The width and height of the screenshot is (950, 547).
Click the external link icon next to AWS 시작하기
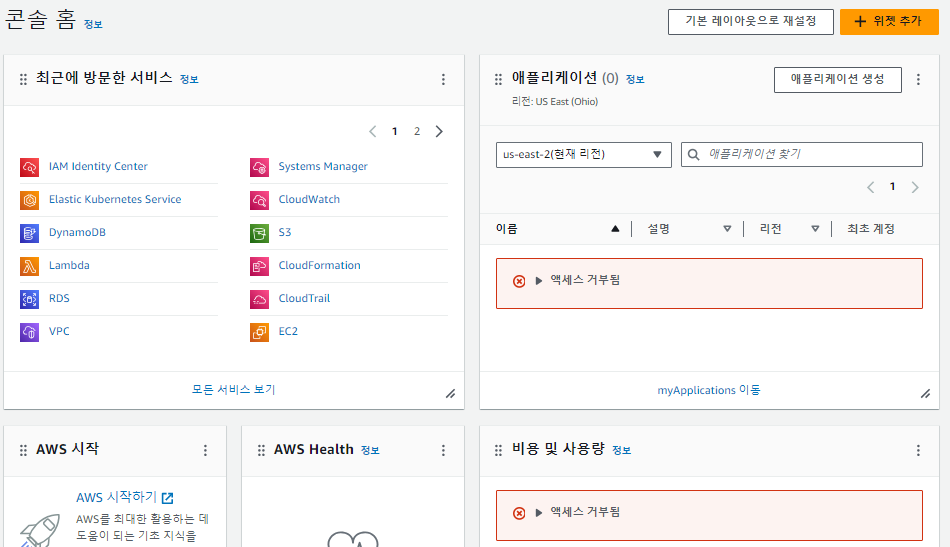tap(168, 498)
